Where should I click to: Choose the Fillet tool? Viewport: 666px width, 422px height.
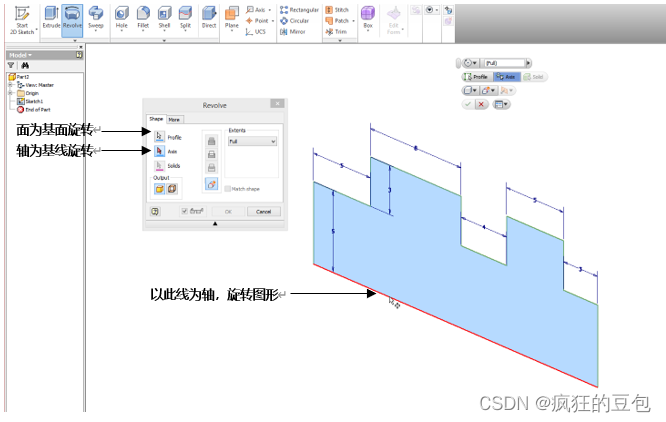click(143, 18)
